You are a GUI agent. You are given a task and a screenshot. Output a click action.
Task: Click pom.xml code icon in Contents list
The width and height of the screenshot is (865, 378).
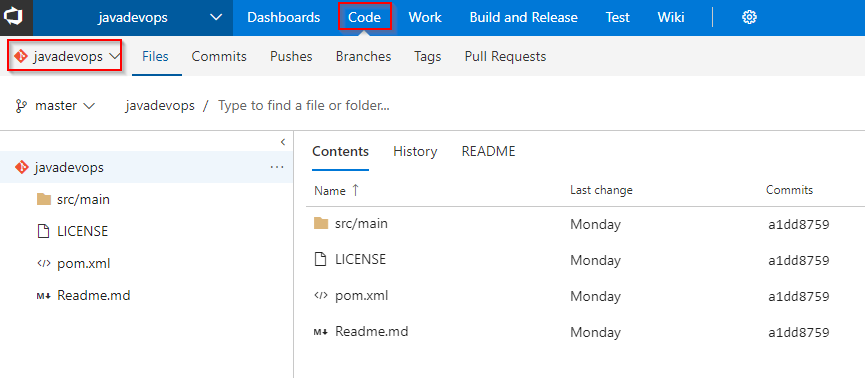(321, 295)
